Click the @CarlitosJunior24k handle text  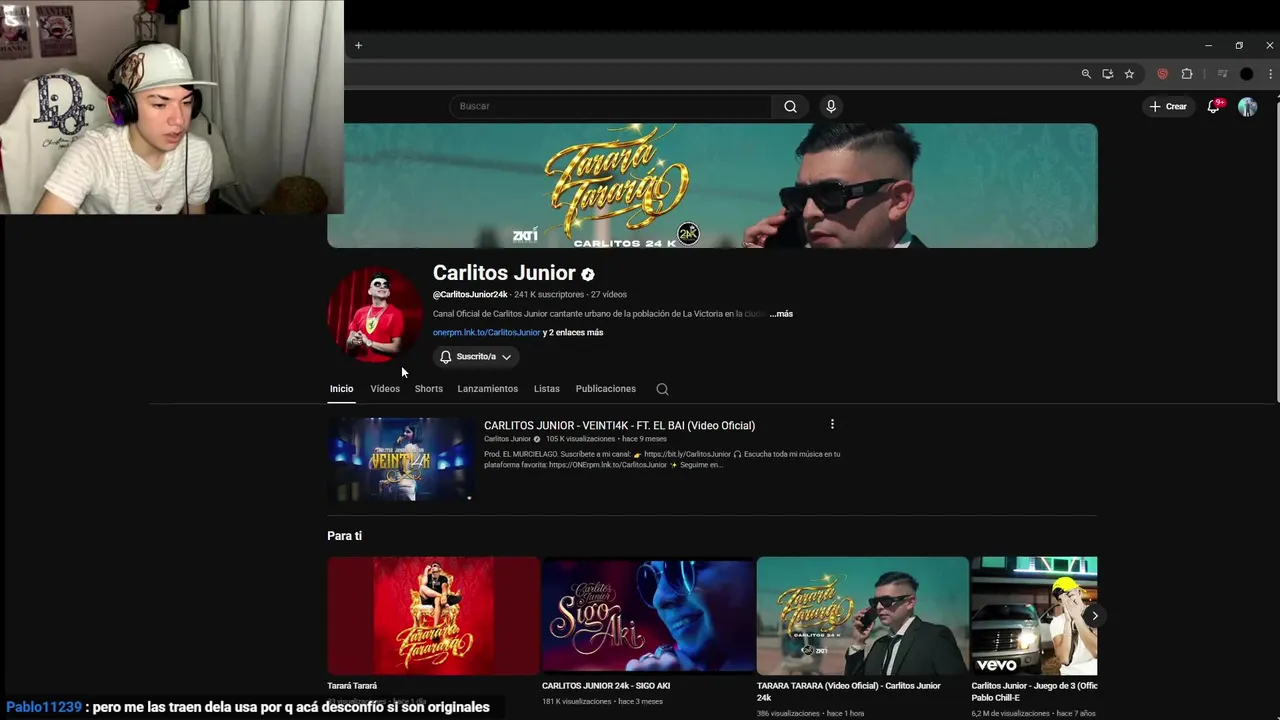tap(470, 295)
